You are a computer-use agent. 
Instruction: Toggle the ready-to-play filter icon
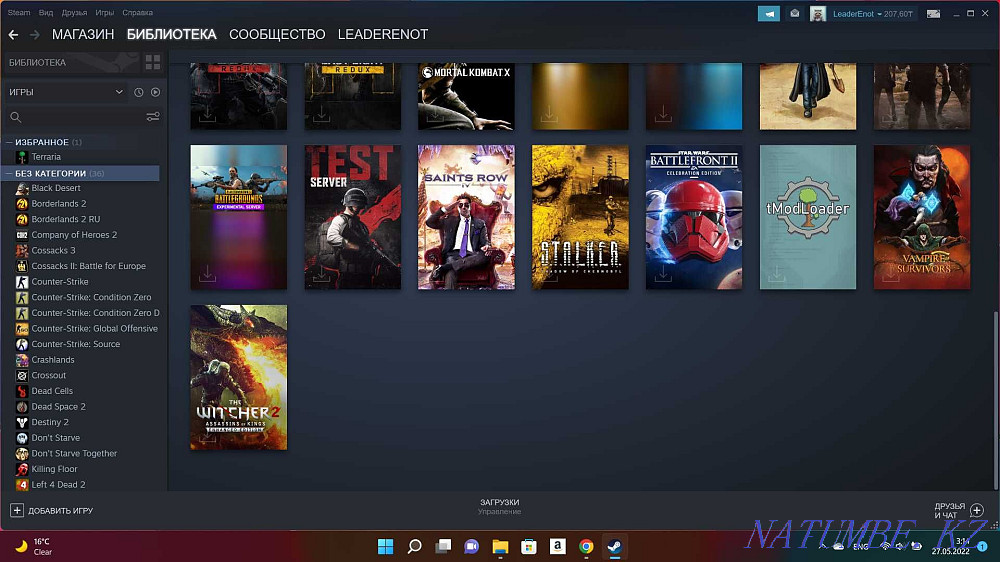[x=155, y=92]
